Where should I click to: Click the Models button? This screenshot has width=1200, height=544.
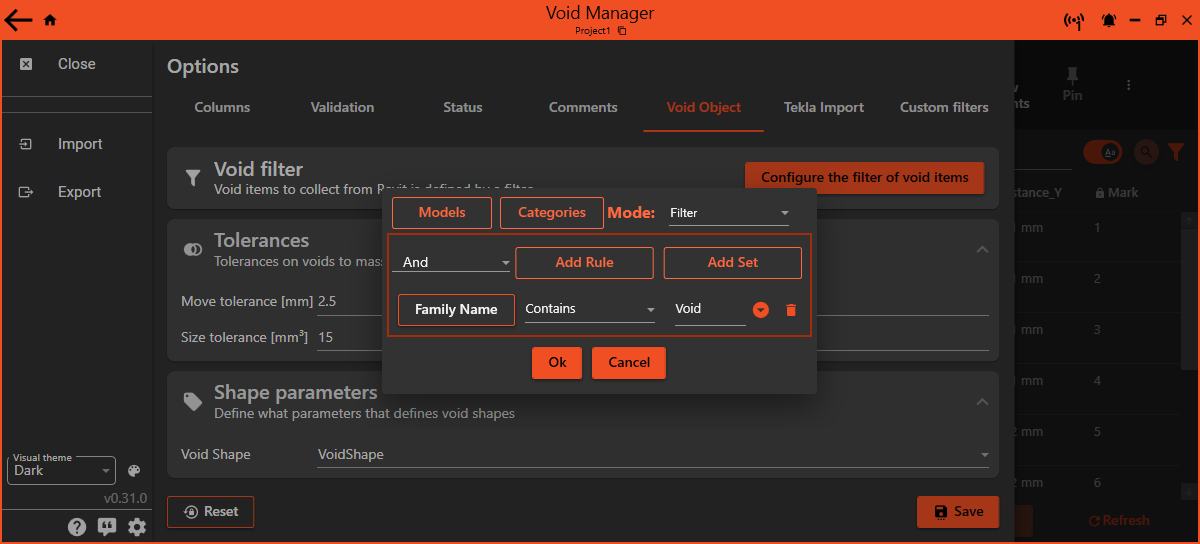(x=442, y=213)
